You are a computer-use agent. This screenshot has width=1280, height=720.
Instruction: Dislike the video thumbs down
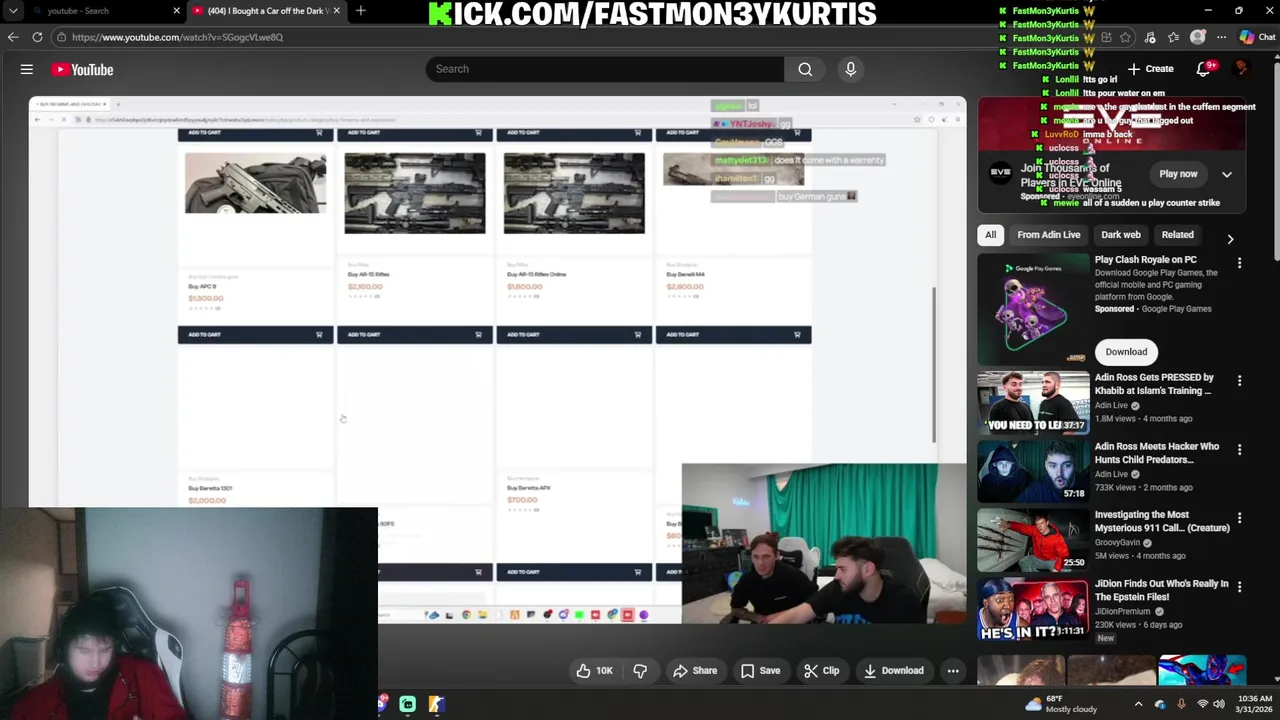pos(641,671)
